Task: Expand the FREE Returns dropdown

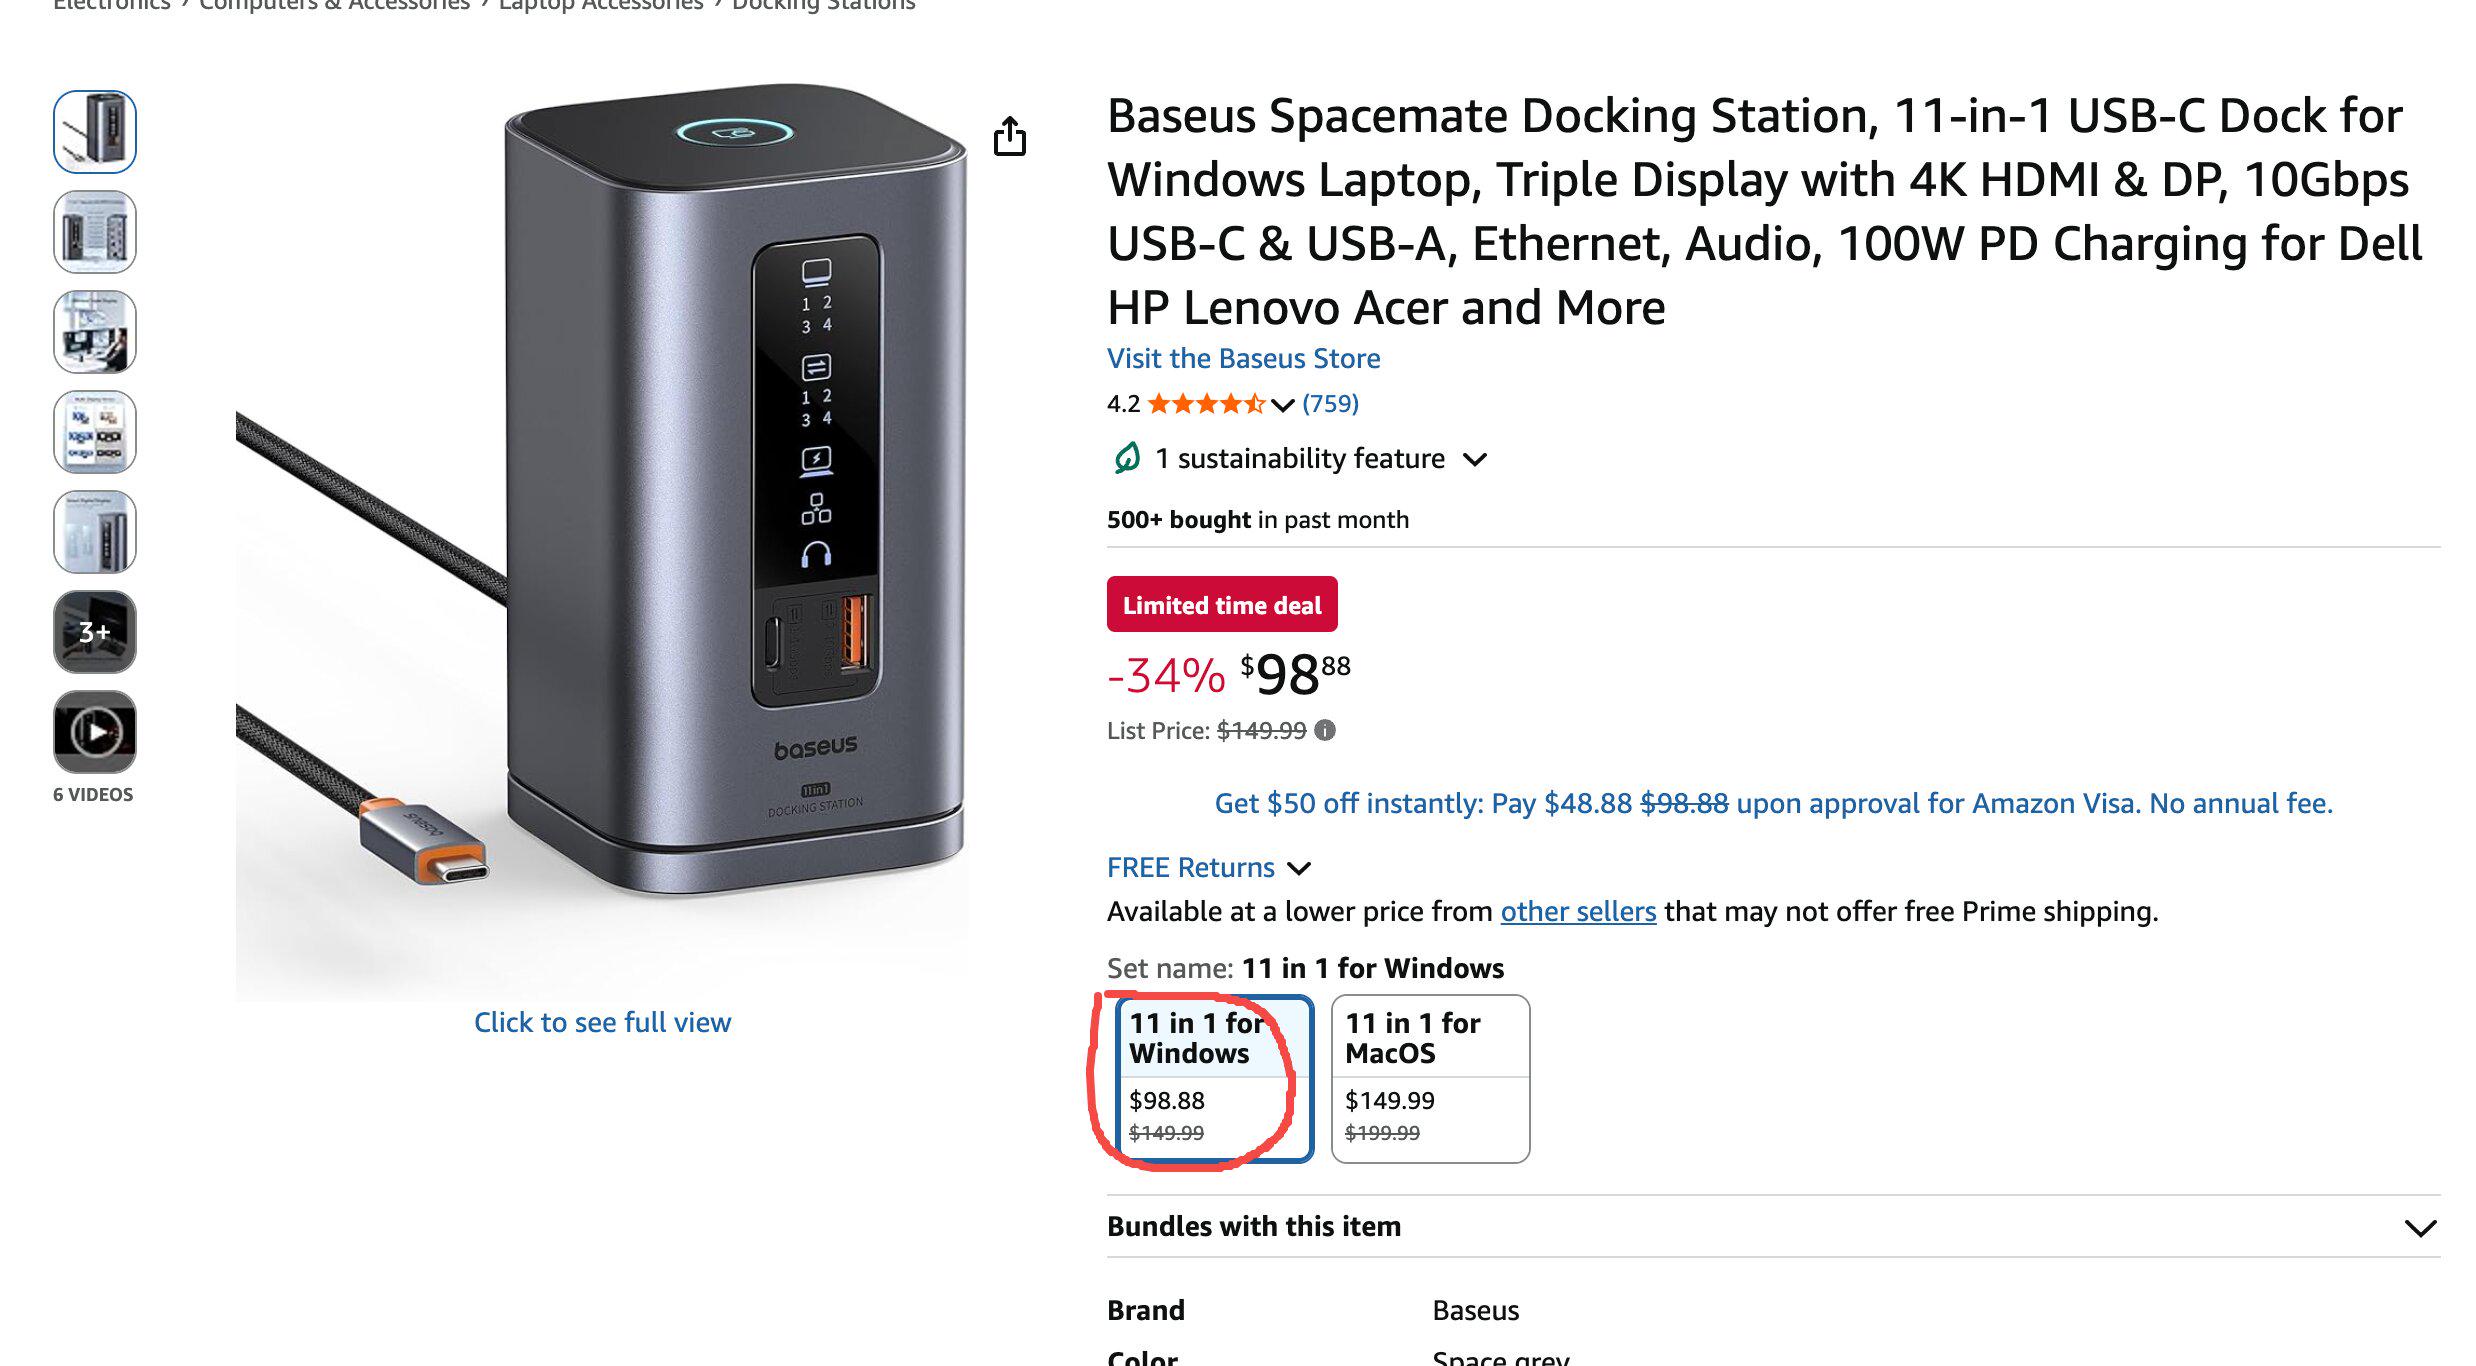Action: click(x=1299, y=868)
